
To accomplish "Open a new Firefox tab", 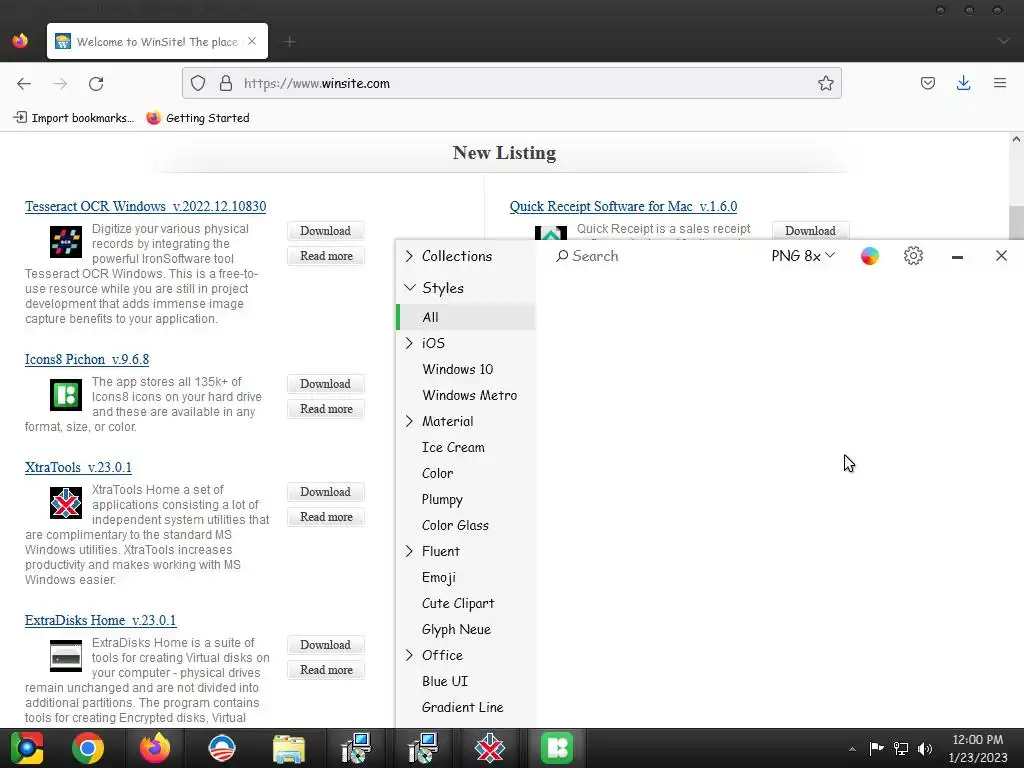I will pyautogui.click(x=290, y=42).
